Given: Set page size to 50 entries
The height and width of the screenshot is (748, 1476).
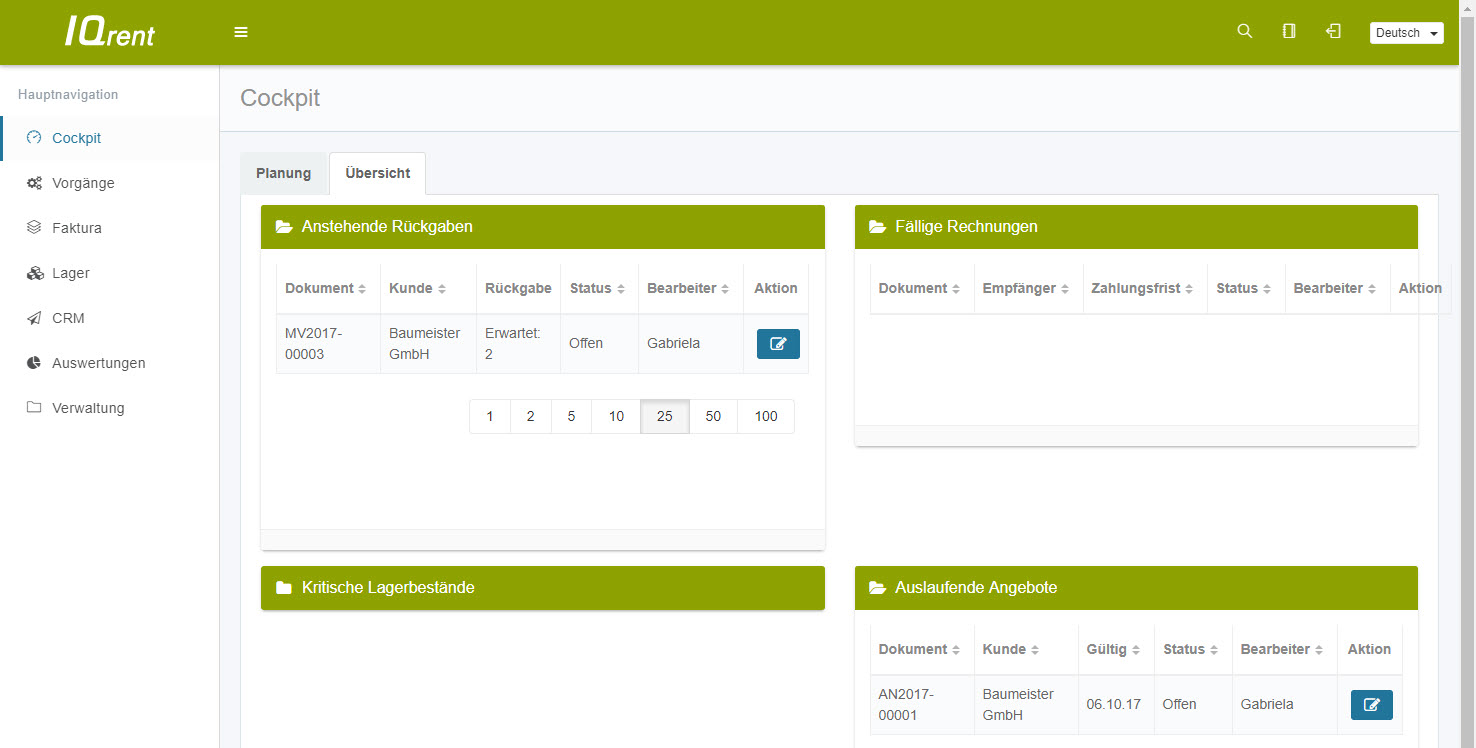Looking at the screenshot, I should 713,417.
